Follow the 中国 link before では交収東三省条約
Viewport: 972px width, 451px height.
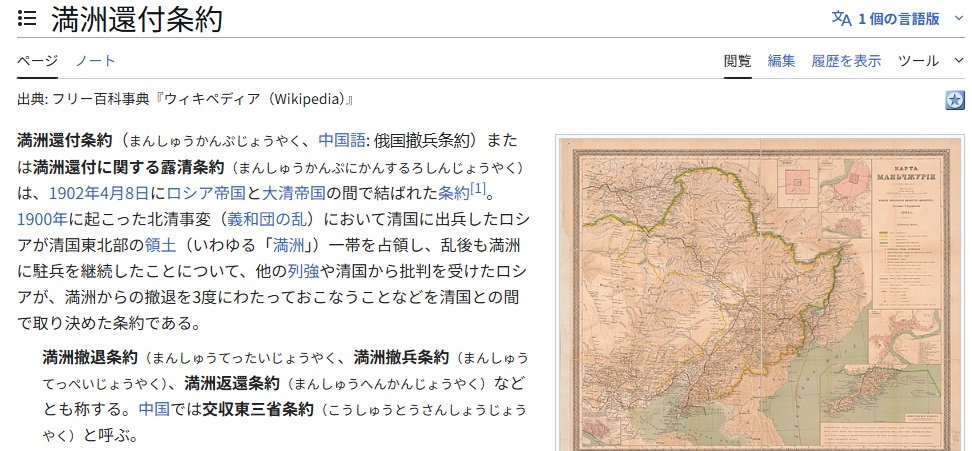point(154,409)
